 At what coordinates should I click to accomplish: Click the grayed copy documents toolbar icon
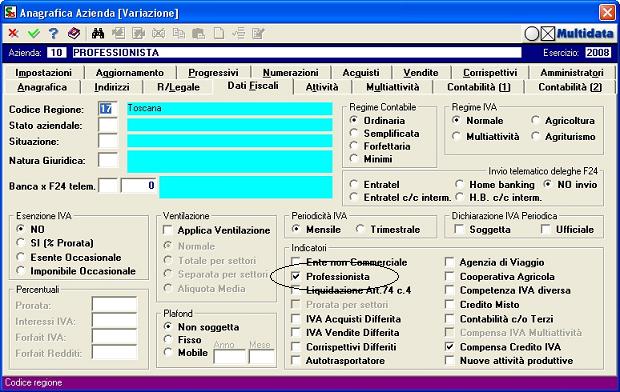click(x=178, y=33)
